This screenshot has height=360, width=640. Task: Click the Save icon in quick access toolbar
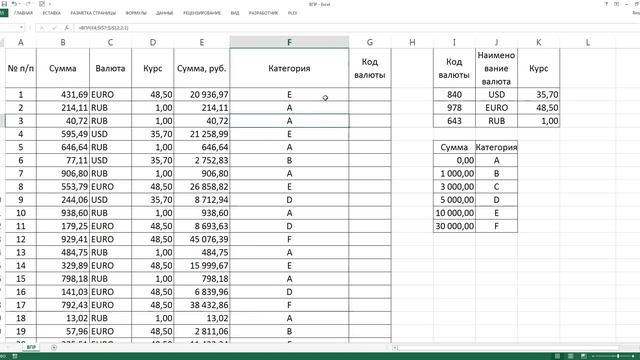click(4, 4)
